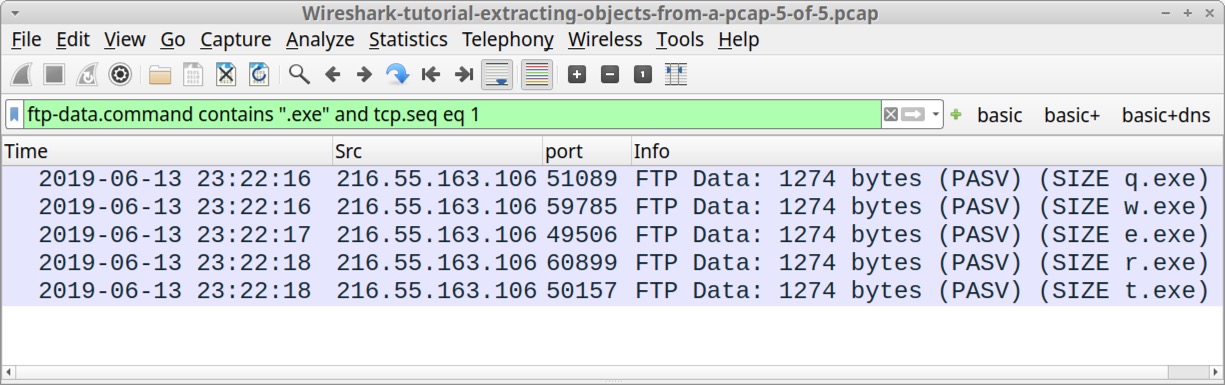Open the Telephony menu
The height and width of the screenshot is (385, 1225).
[508, 39]
